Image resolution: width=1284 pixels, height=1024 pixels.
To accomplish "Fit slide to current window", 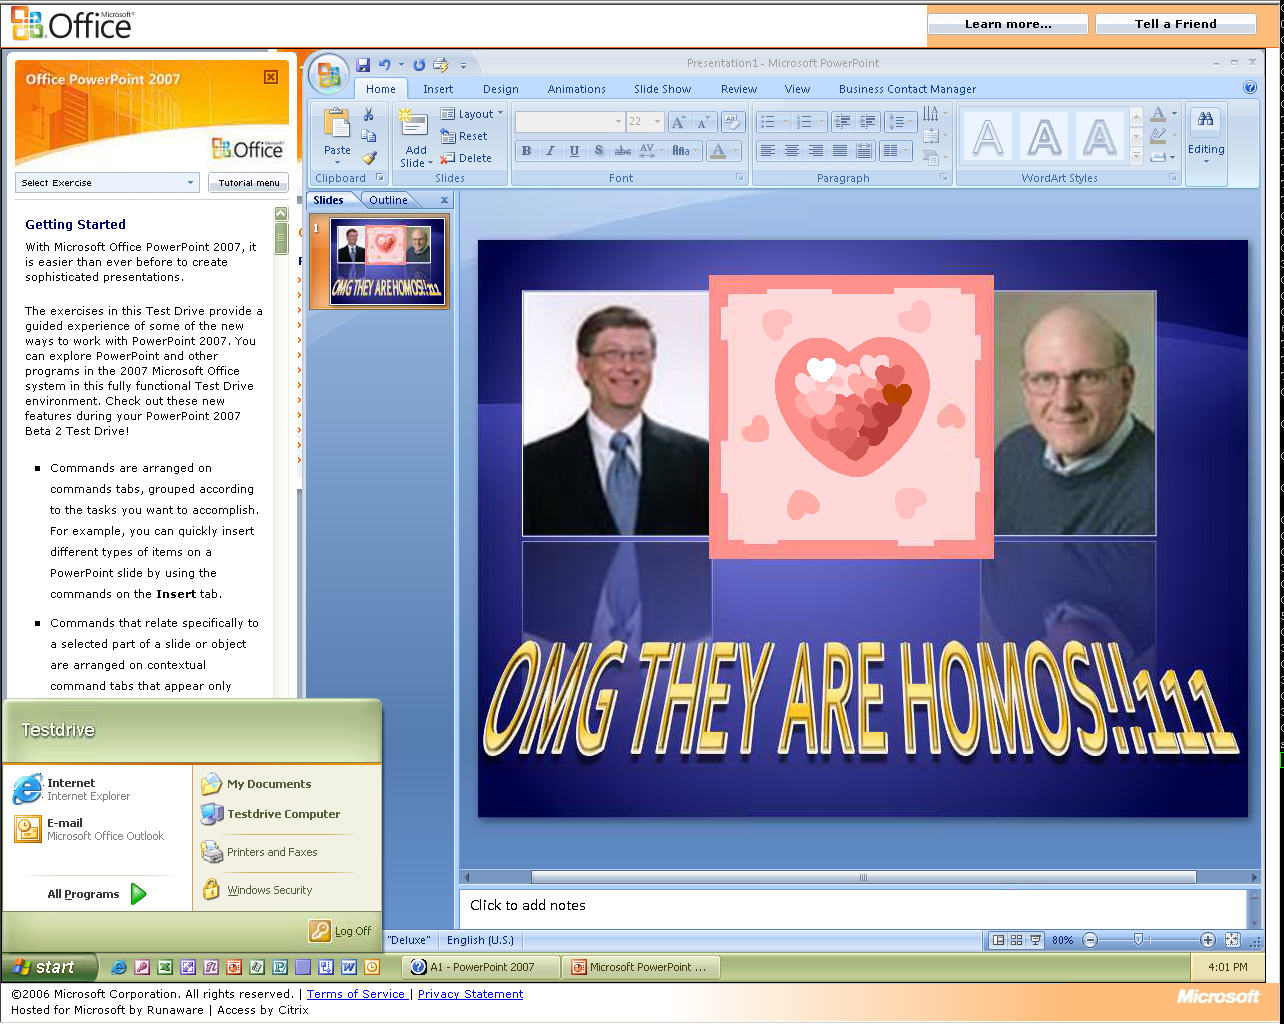I will click(1232, 940).
